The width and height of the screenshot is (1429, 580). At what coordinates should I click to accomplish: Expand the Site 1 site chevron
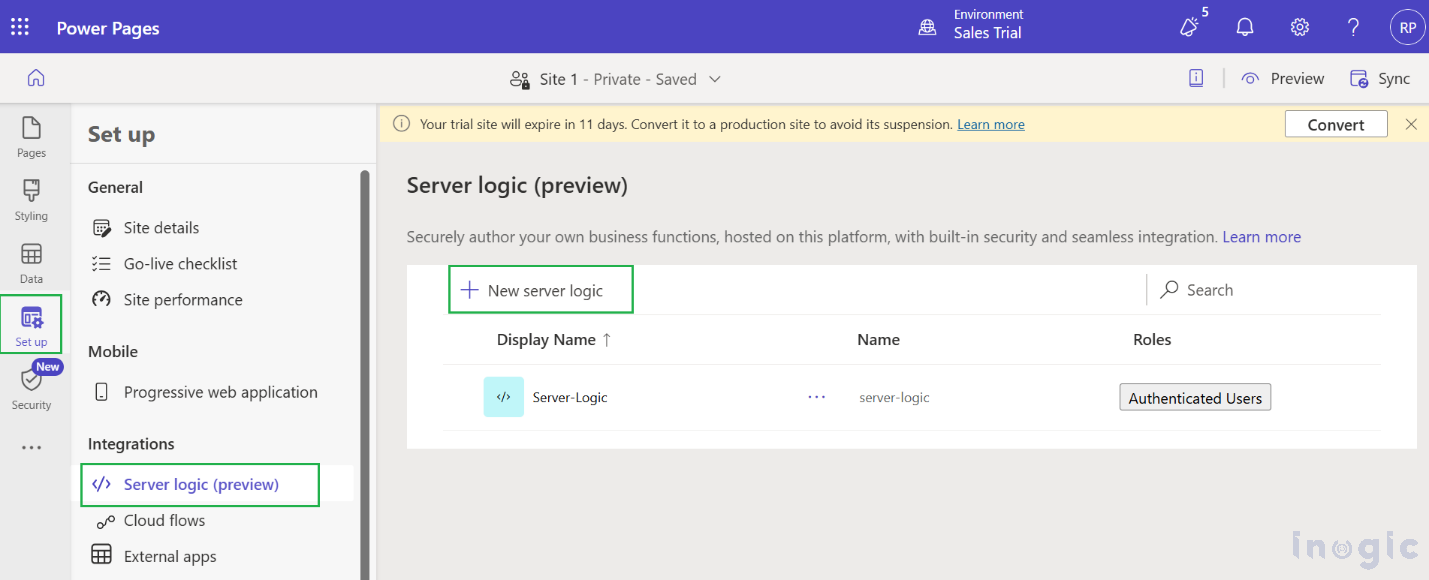tap(716, 79)
